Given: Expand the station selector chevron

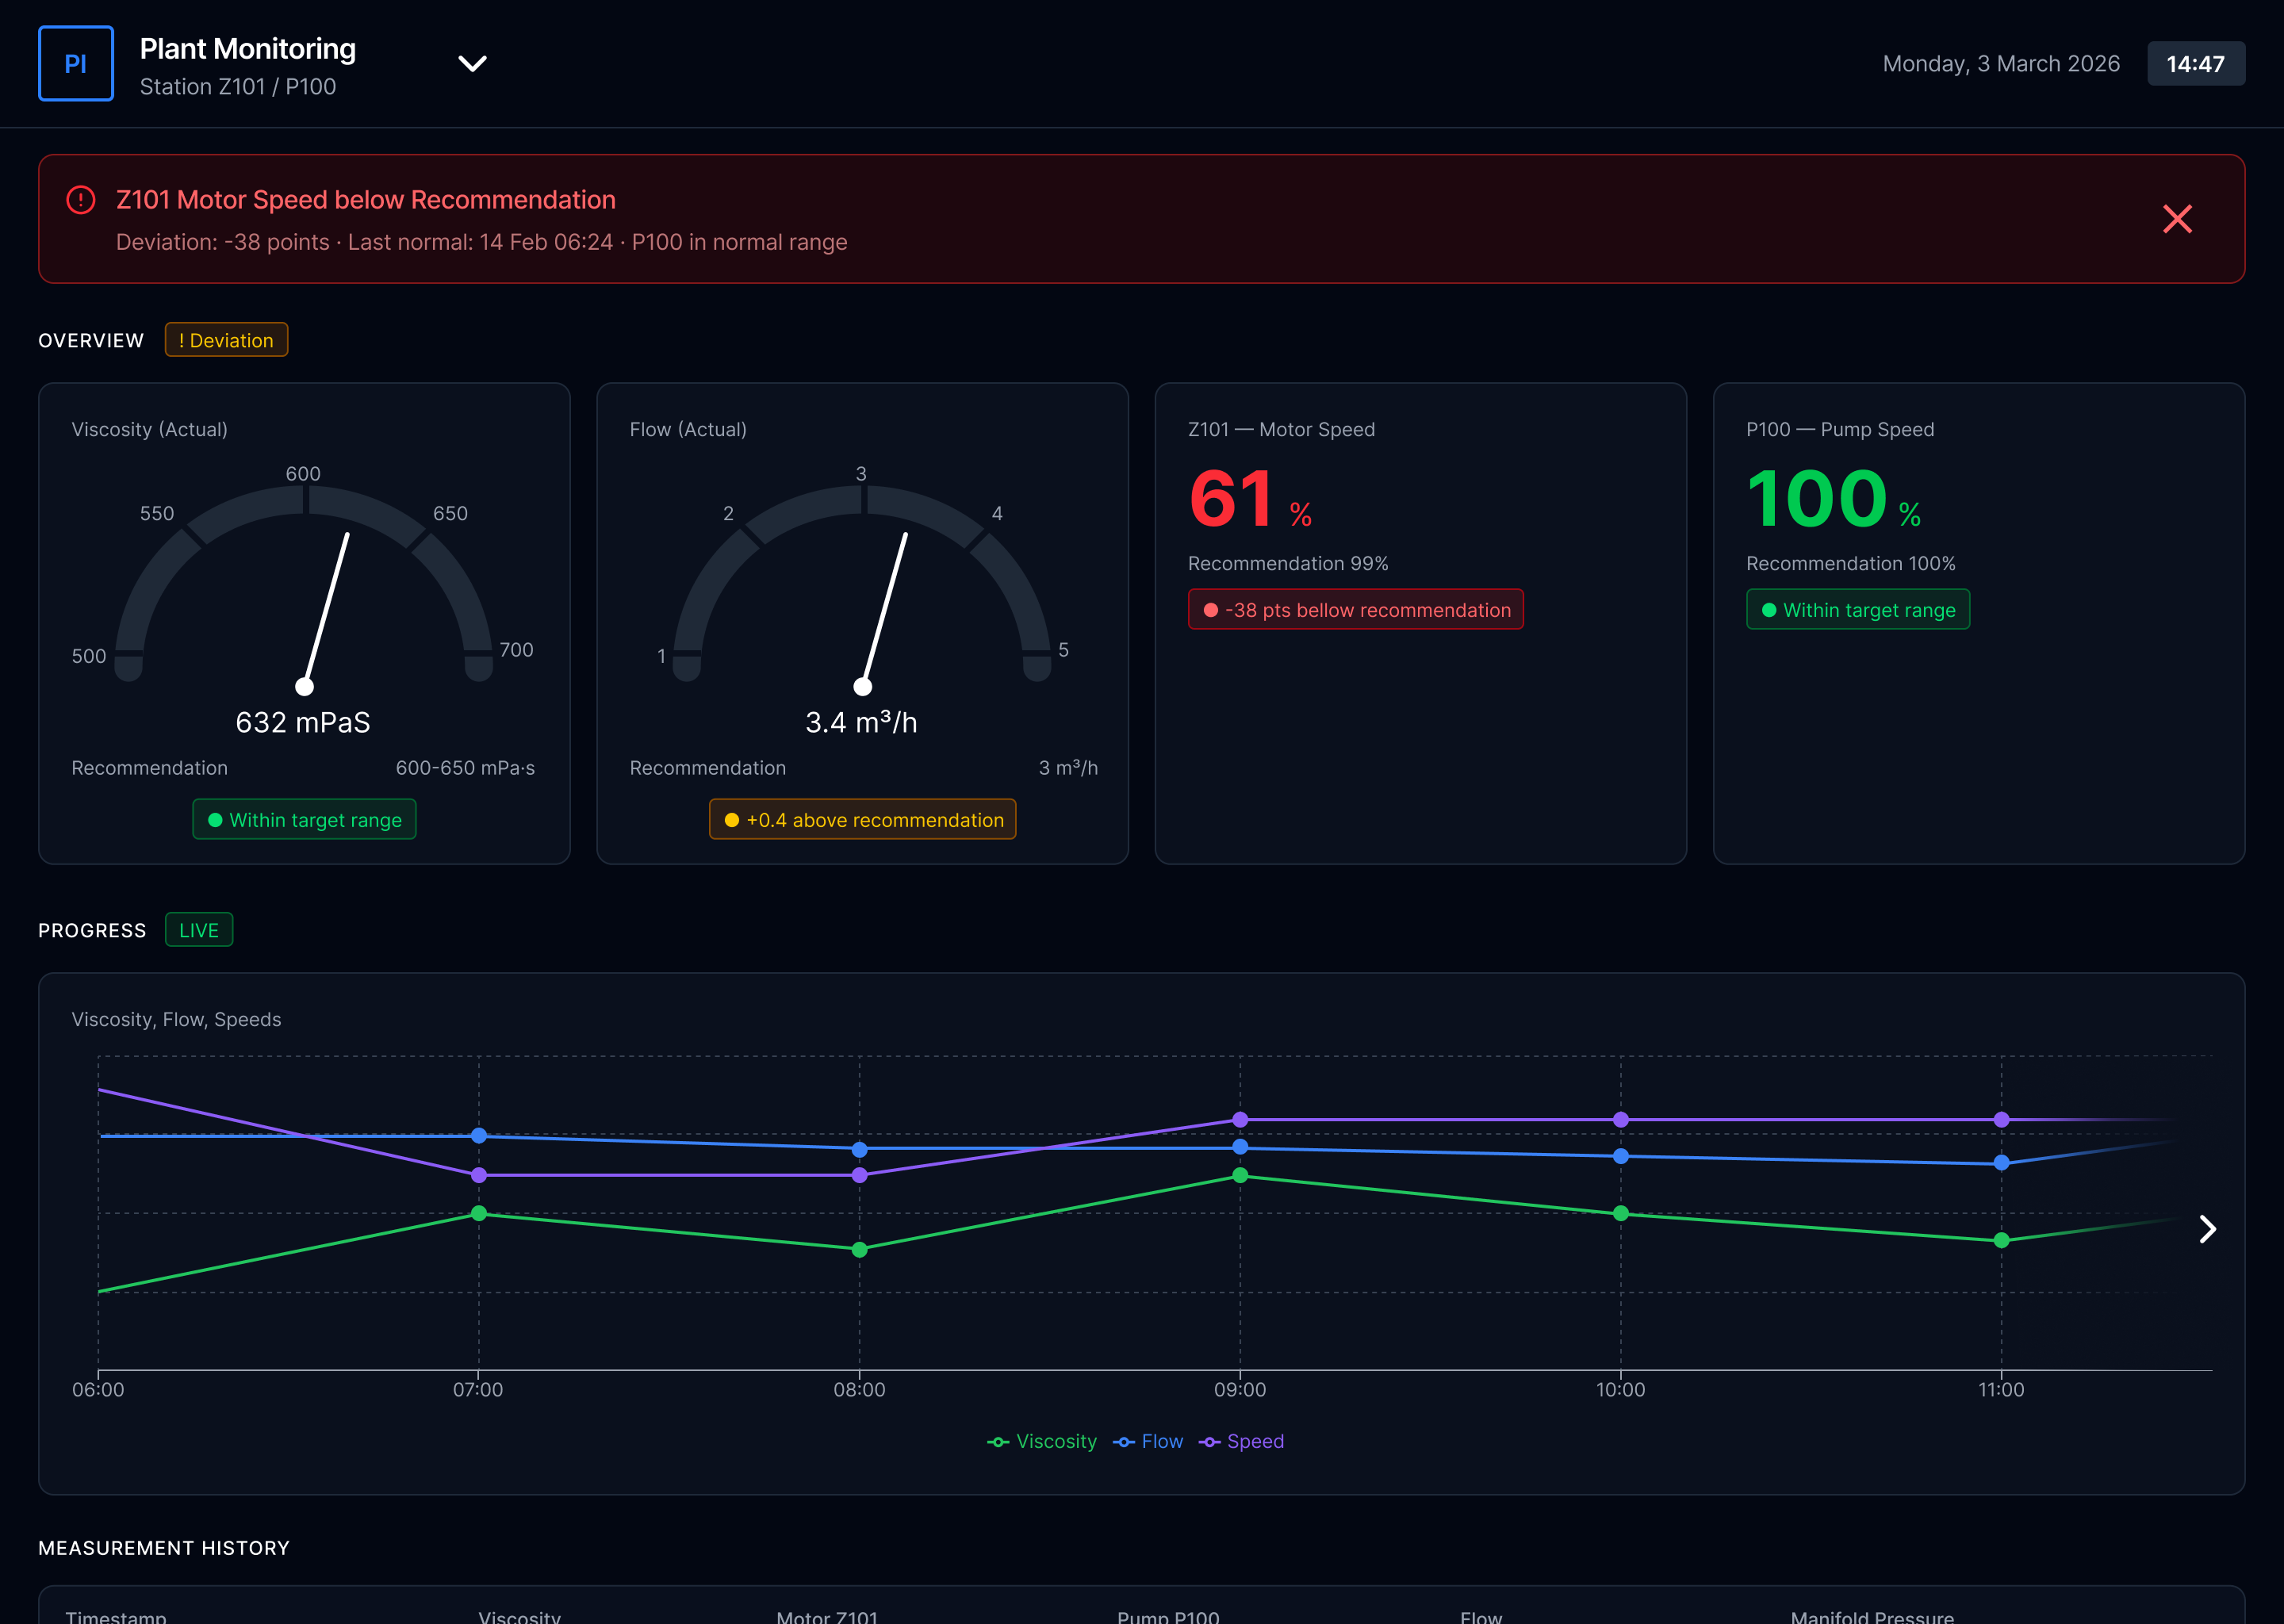Looking at the screenshot, I should click(472, 64).
